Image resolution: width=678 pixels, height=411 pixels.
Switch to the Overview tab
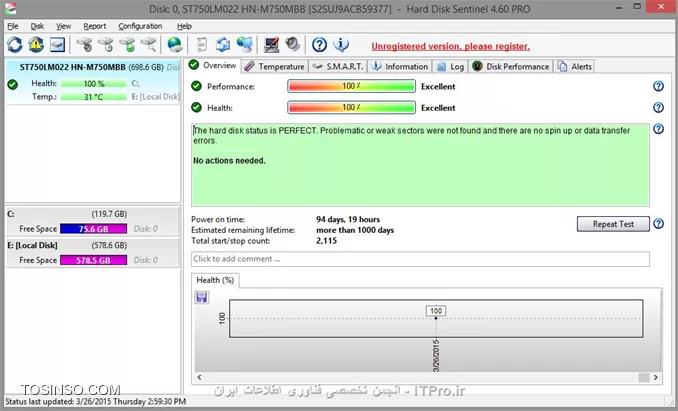(x=213, y=65)
